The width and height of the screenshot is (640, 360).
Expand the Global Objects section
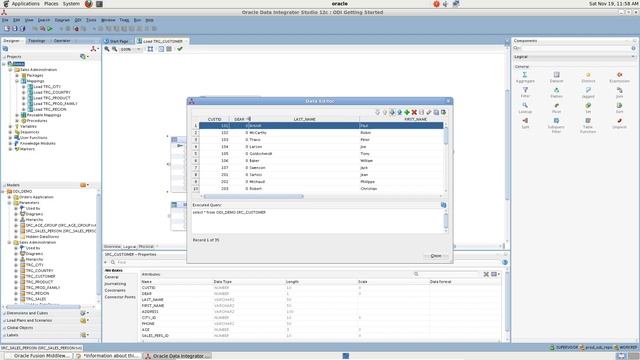click(4, 328)
